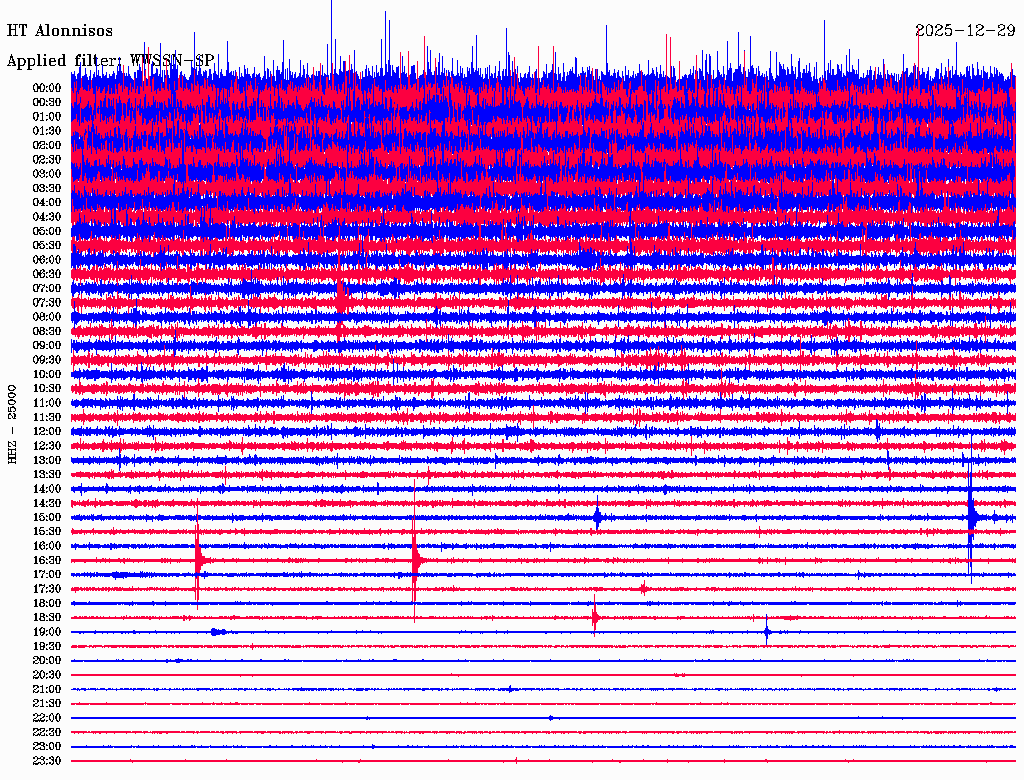Select the 01:30 time row label
Viewport: 1024px width, 780px height.
click(x=47, y=131)
